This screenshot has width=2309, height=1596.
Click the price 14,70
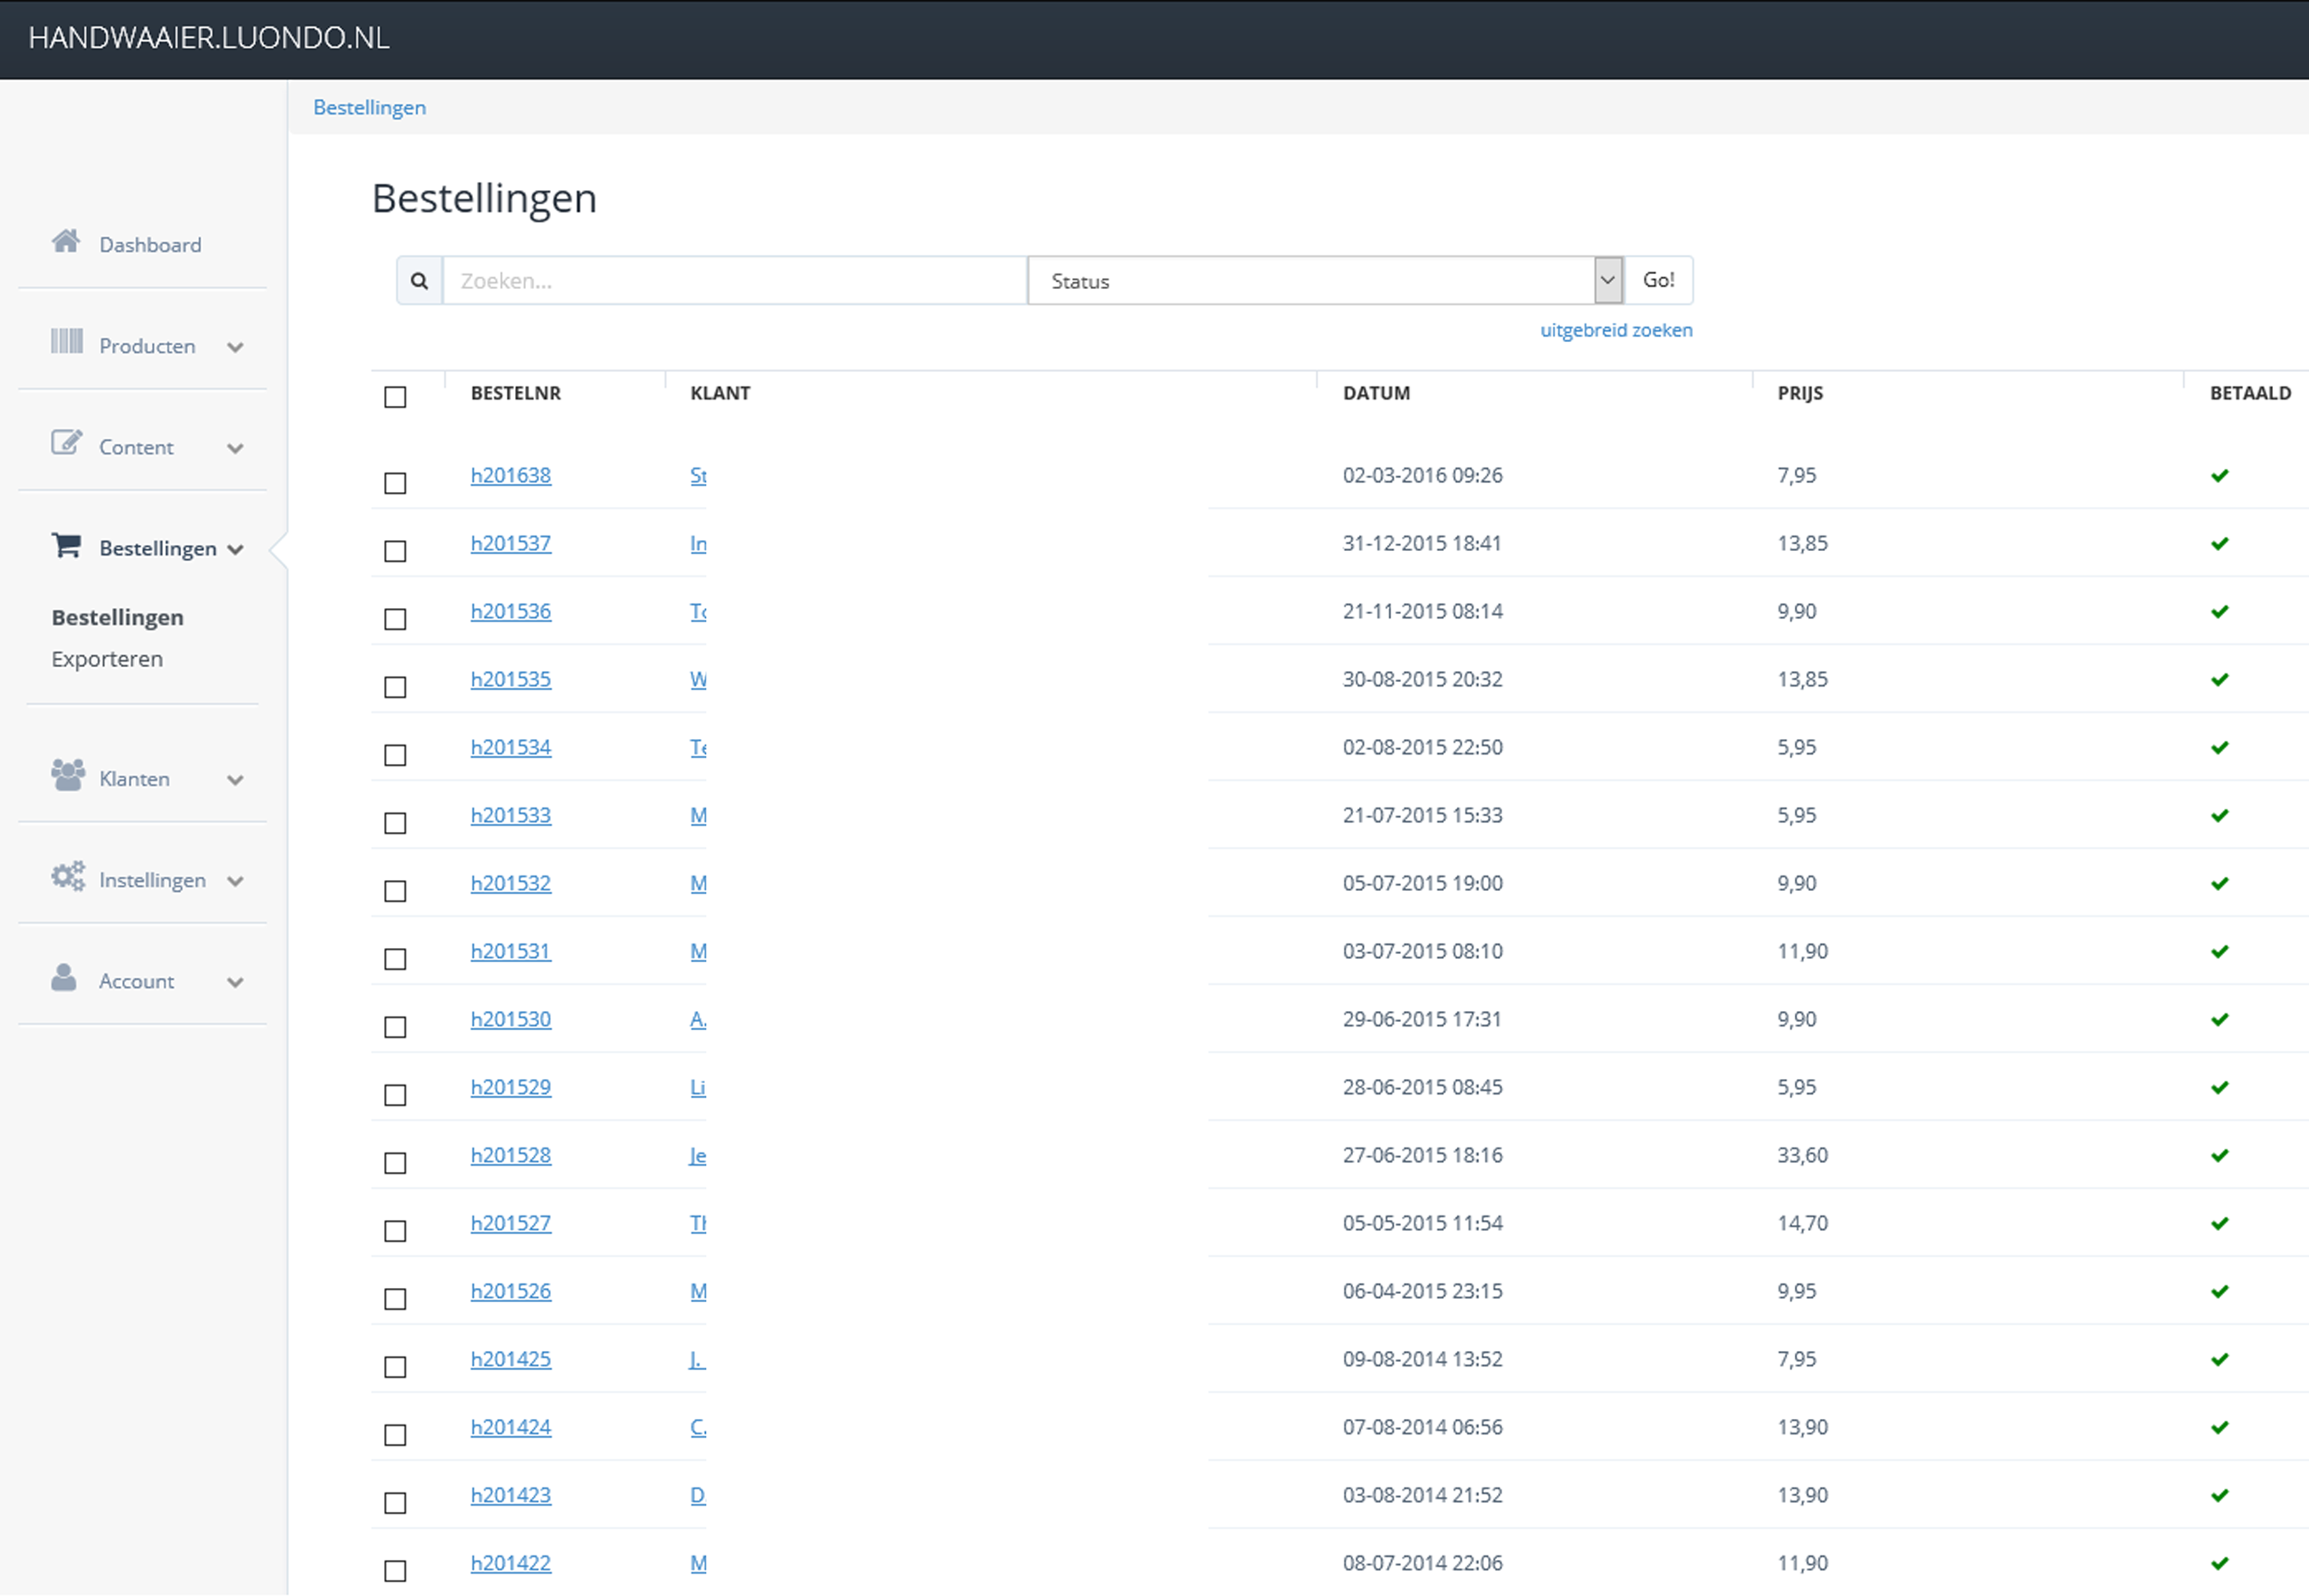[1802, 1224]
